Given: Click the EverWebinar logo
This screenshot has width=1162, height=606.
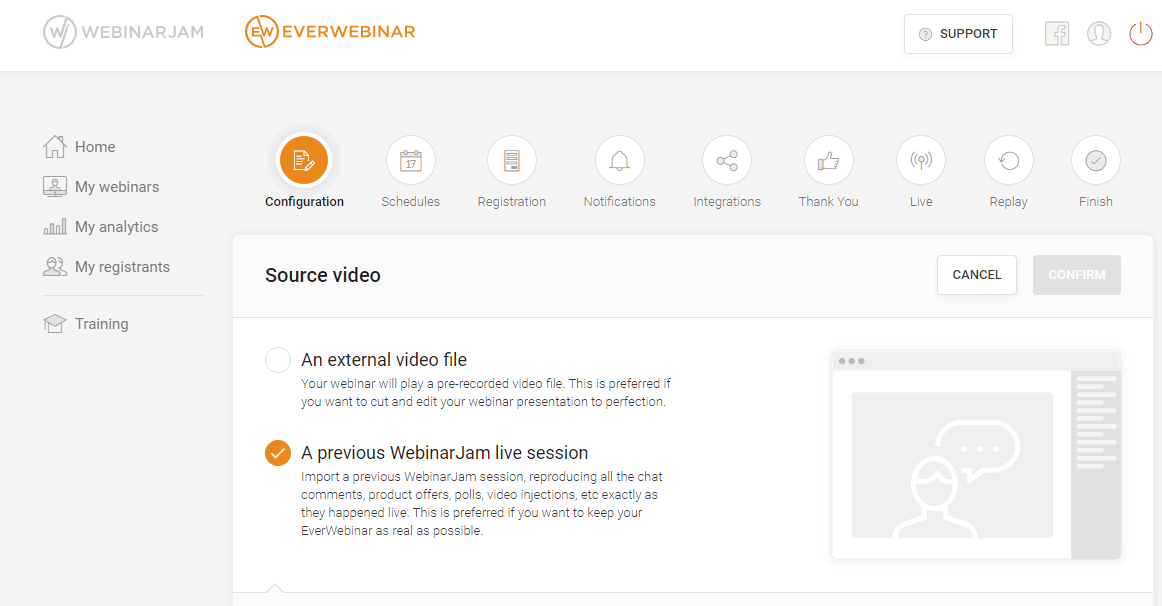Looking at the screenshot, I should tap(330, 32).
